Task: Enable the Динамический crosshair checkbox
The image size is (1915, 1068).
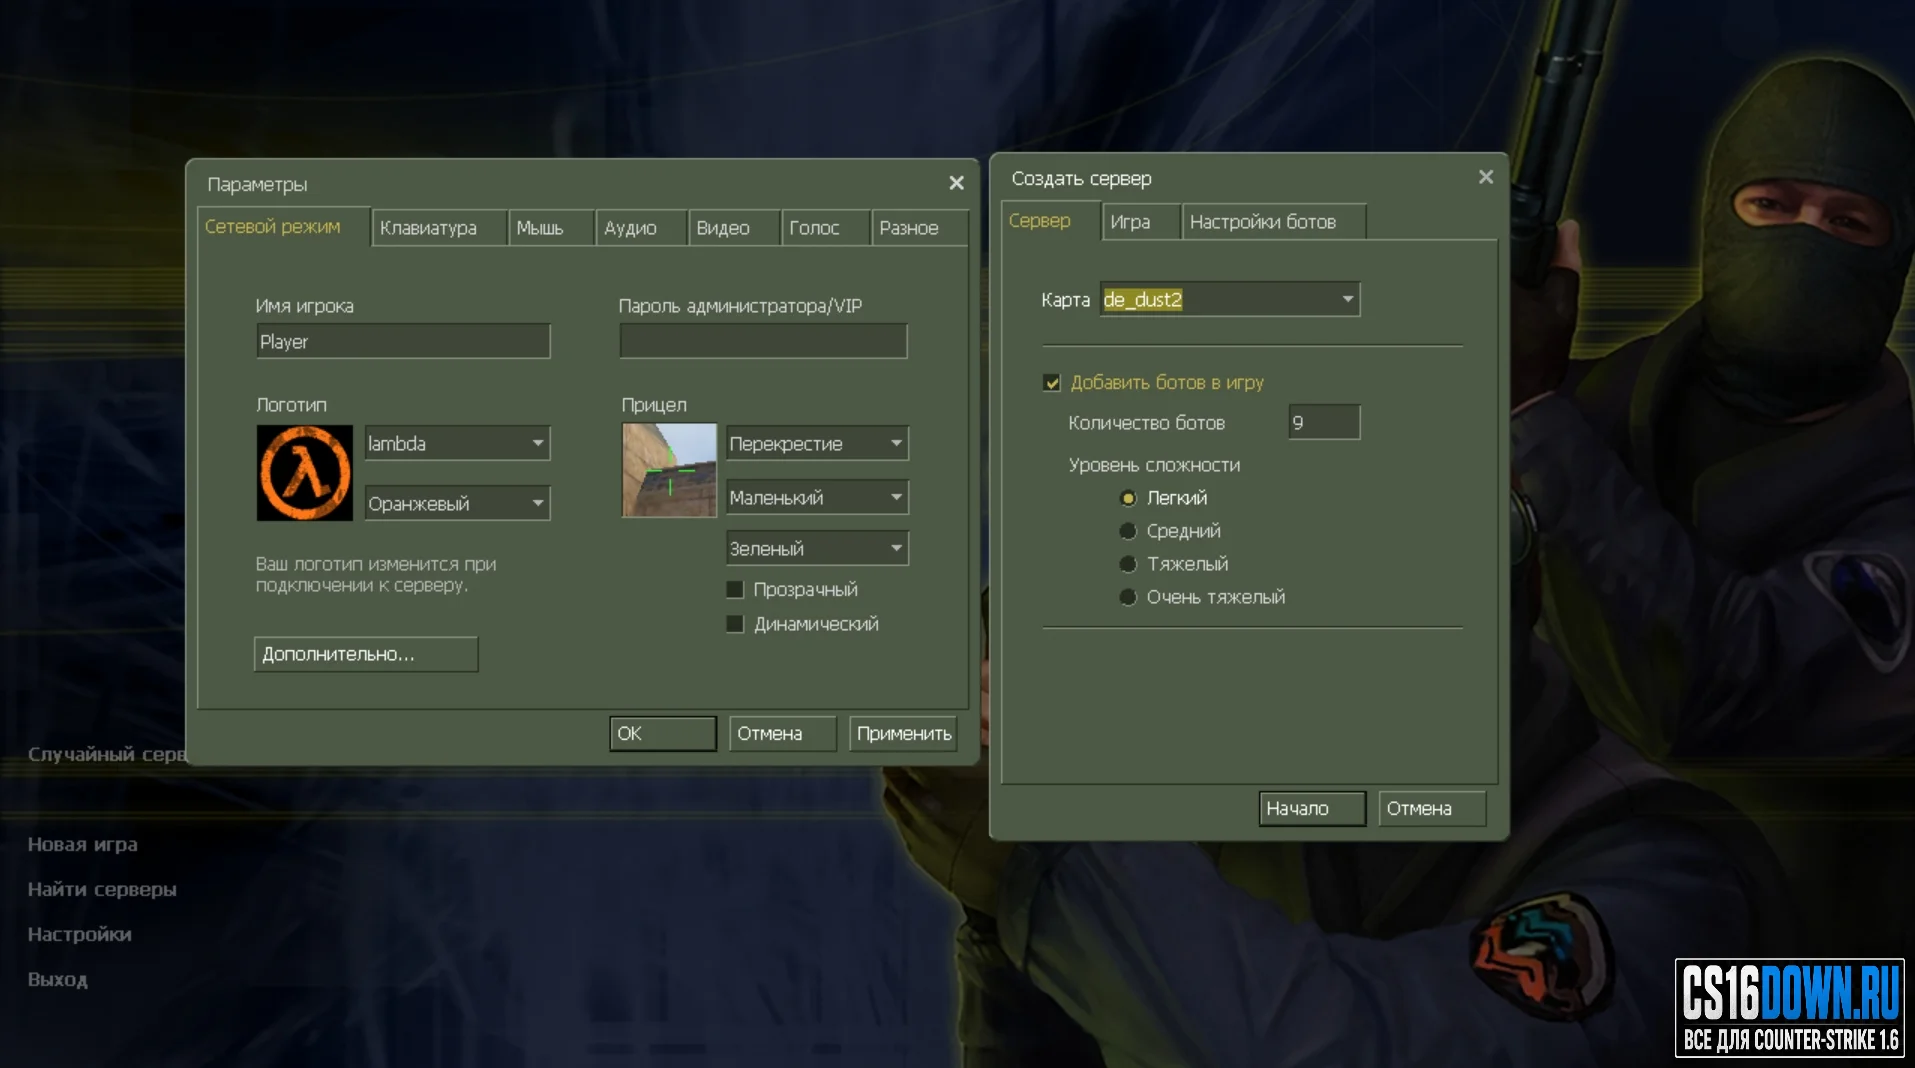Action: coord(735,624)
